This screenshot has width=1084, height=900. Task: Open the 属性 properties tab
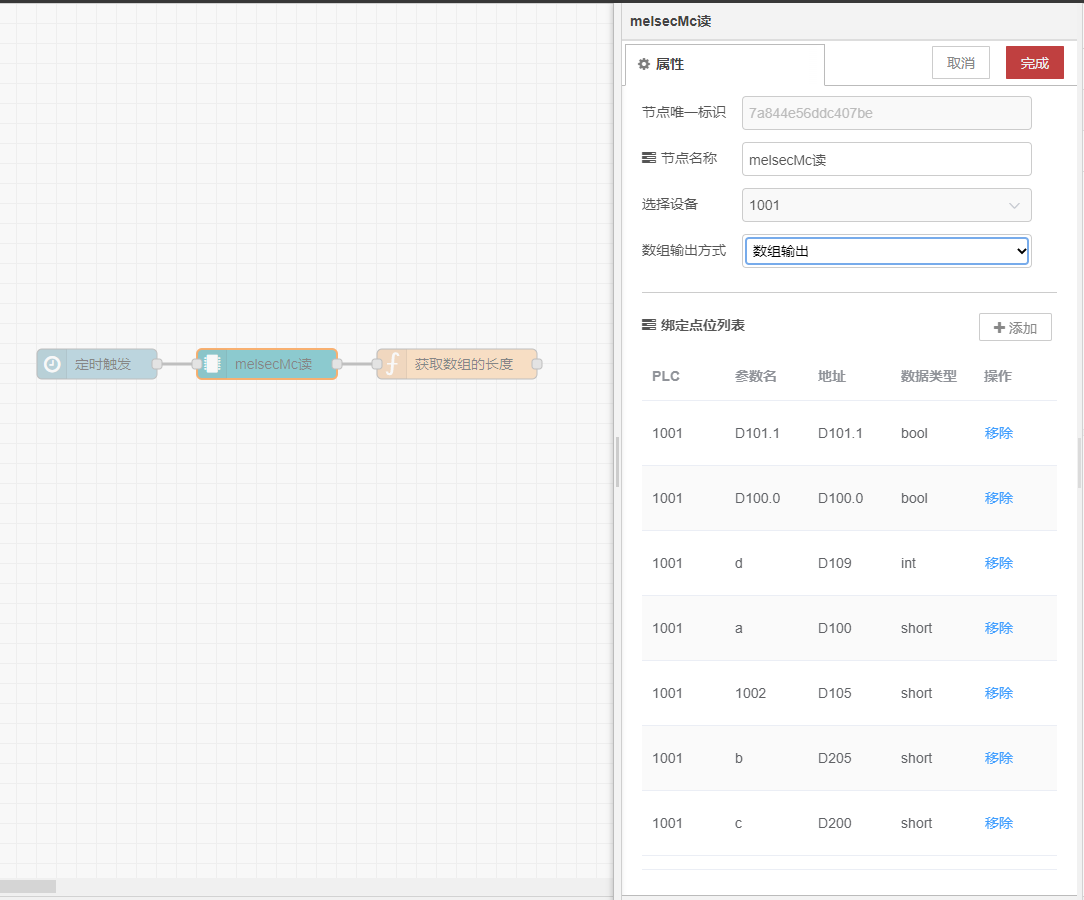point(725,64)
